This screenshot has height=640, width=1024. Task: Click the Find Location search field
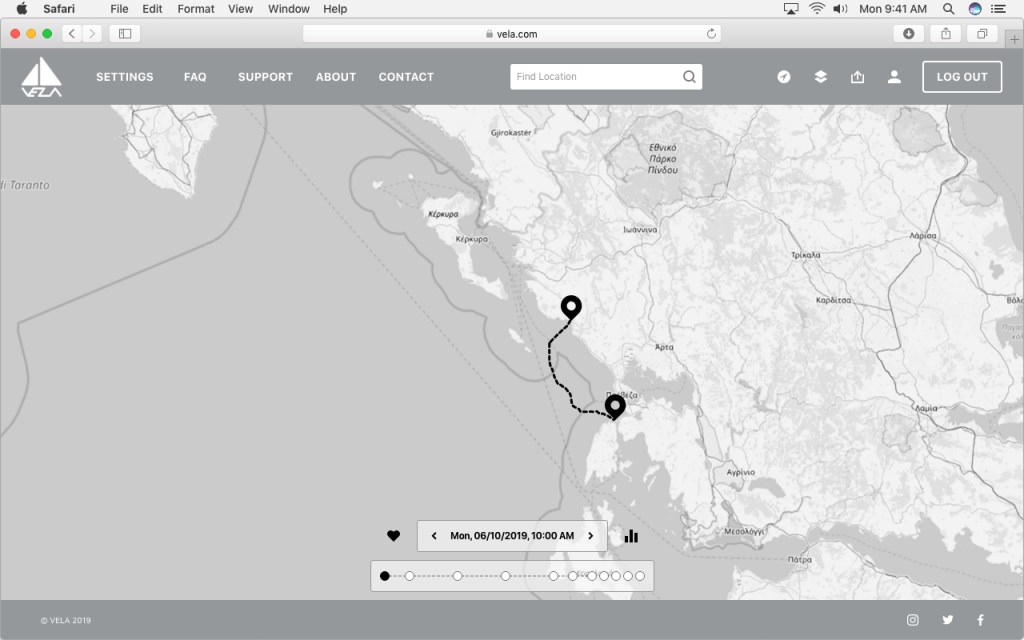pos(595,77)
